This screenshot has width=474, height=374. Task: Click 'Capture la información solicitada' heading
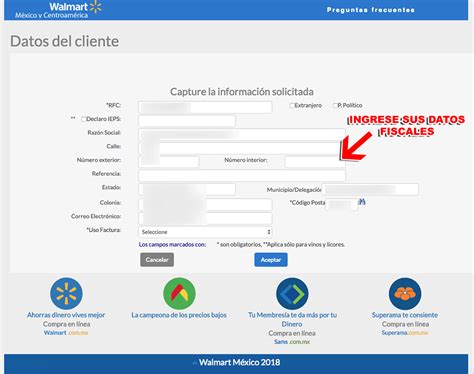[242, 92]
